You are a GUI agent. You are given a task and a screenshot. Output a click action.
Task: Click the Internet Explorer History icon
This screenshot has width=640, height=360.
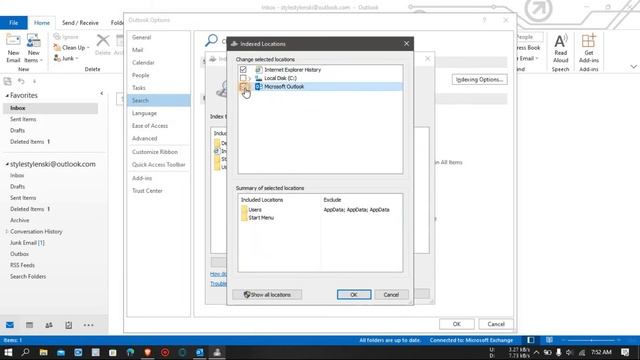(x=258, y=70)
